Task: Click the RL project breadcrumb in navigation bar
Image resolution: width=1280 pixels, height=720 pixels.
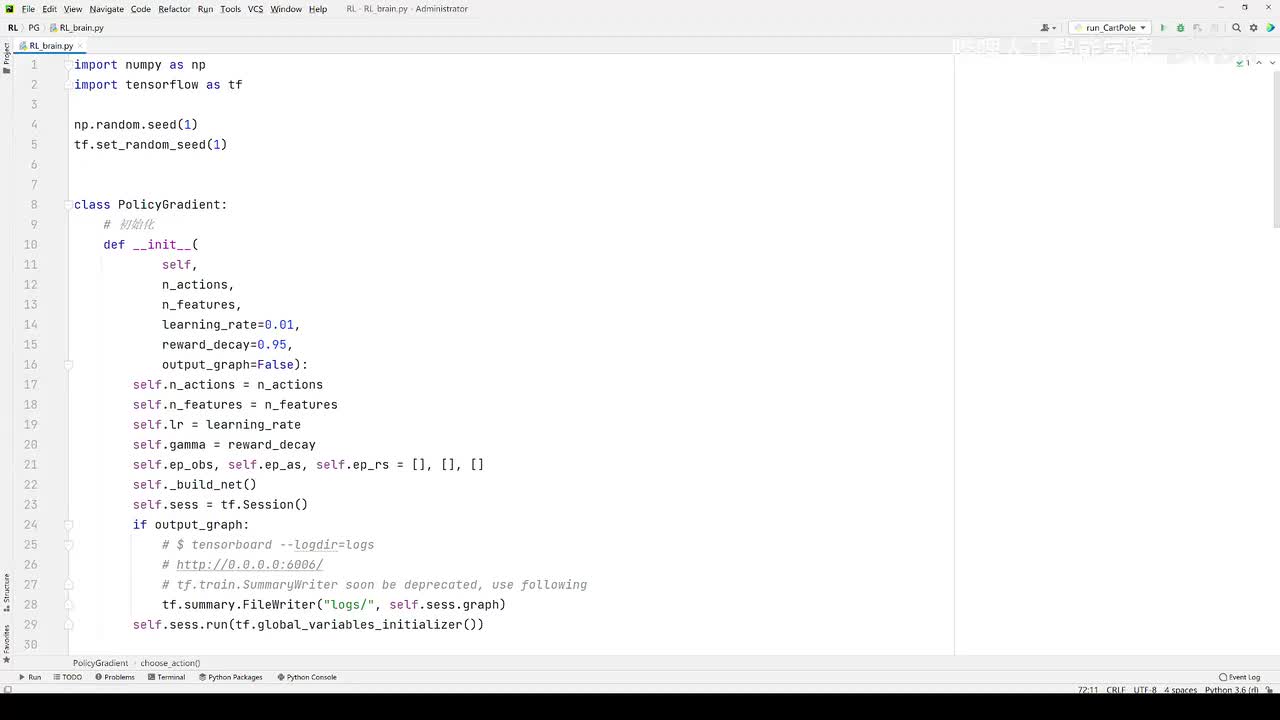Action: (13, 28)
